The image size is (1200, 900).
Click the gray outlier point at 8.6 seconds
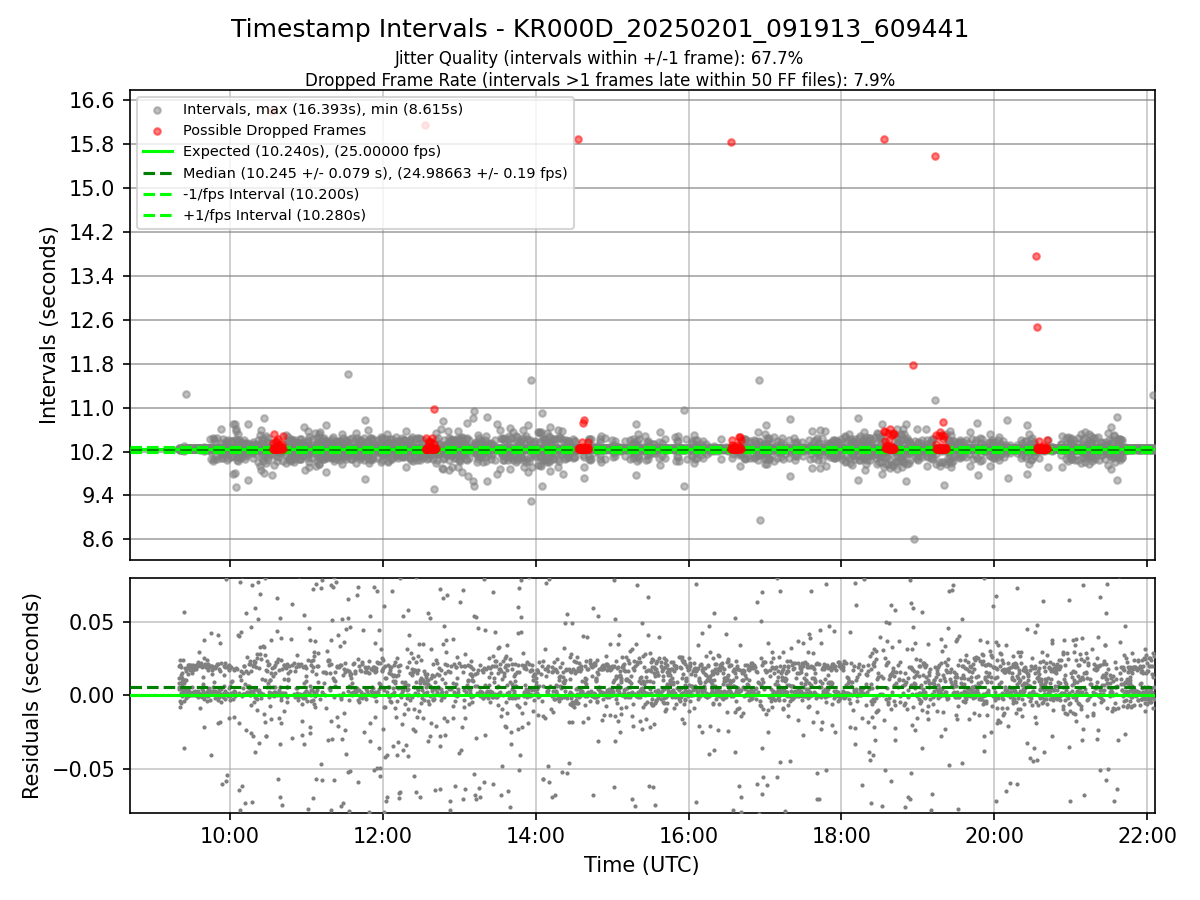coord(914,539)
